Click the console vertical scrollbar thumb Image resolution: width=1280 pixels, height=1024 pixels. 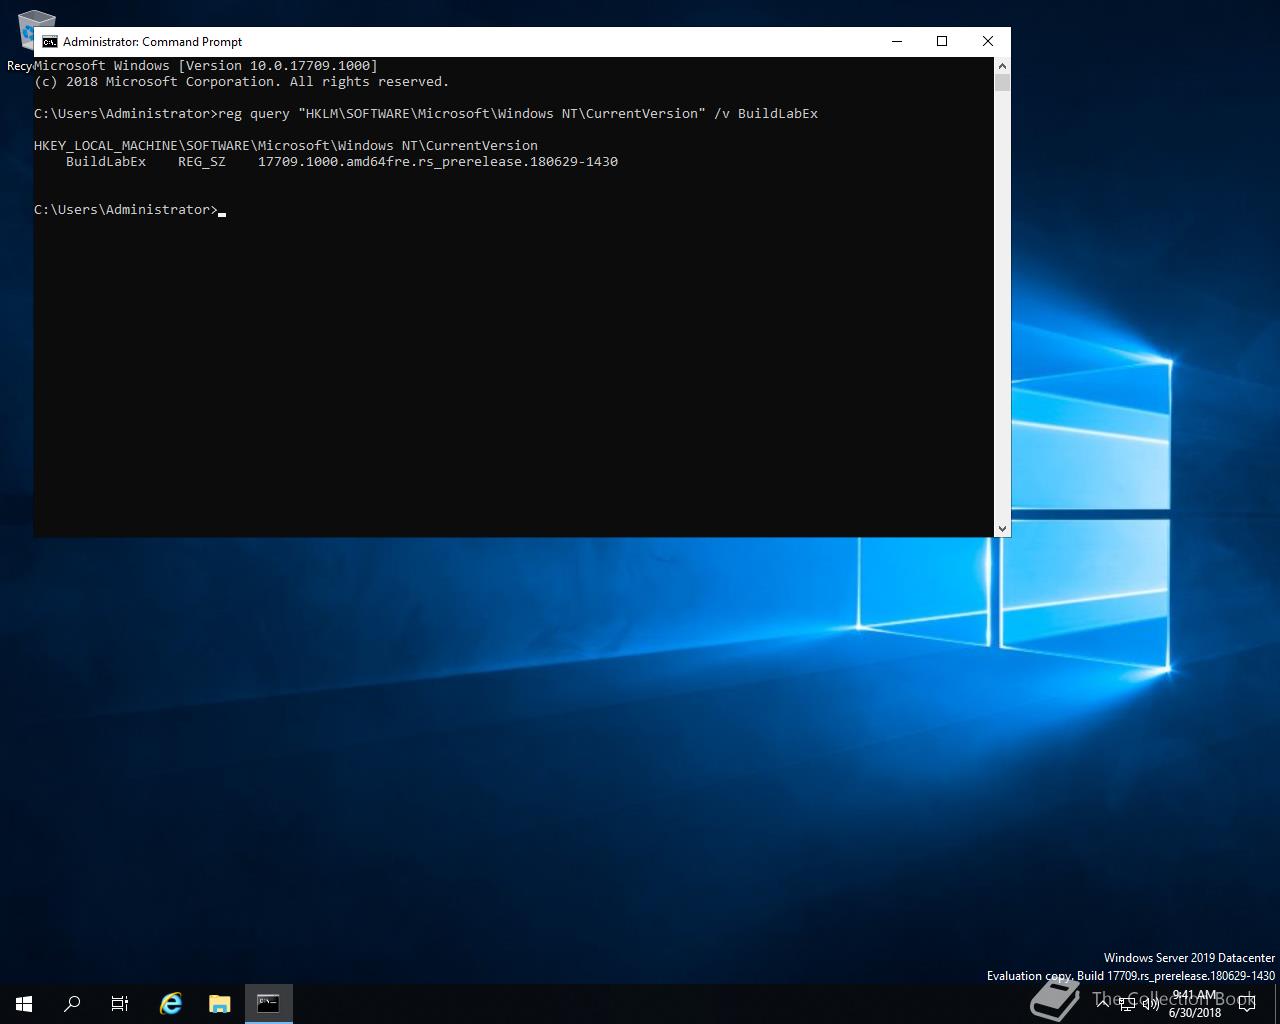click(x=1002, y=82)
